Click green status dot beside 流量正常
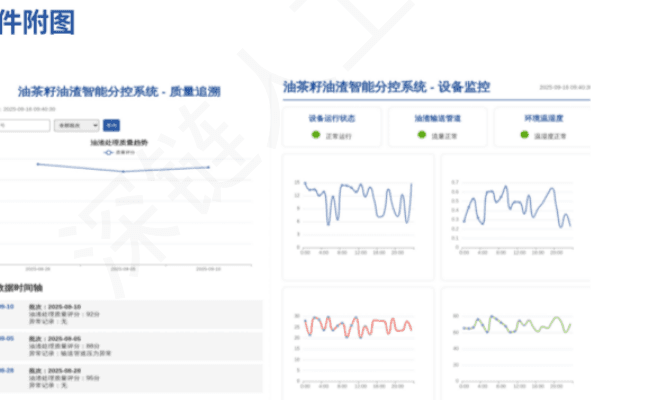The width and height of the screenshot is (670, 400). pos(422,135)
